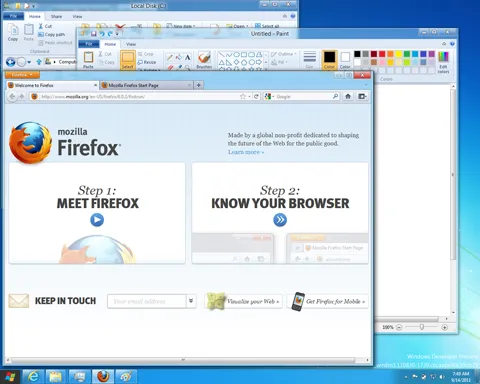
Task: Reload the page in Firefox toolbar
Action: pyautogui.click(x=256, y=96)
